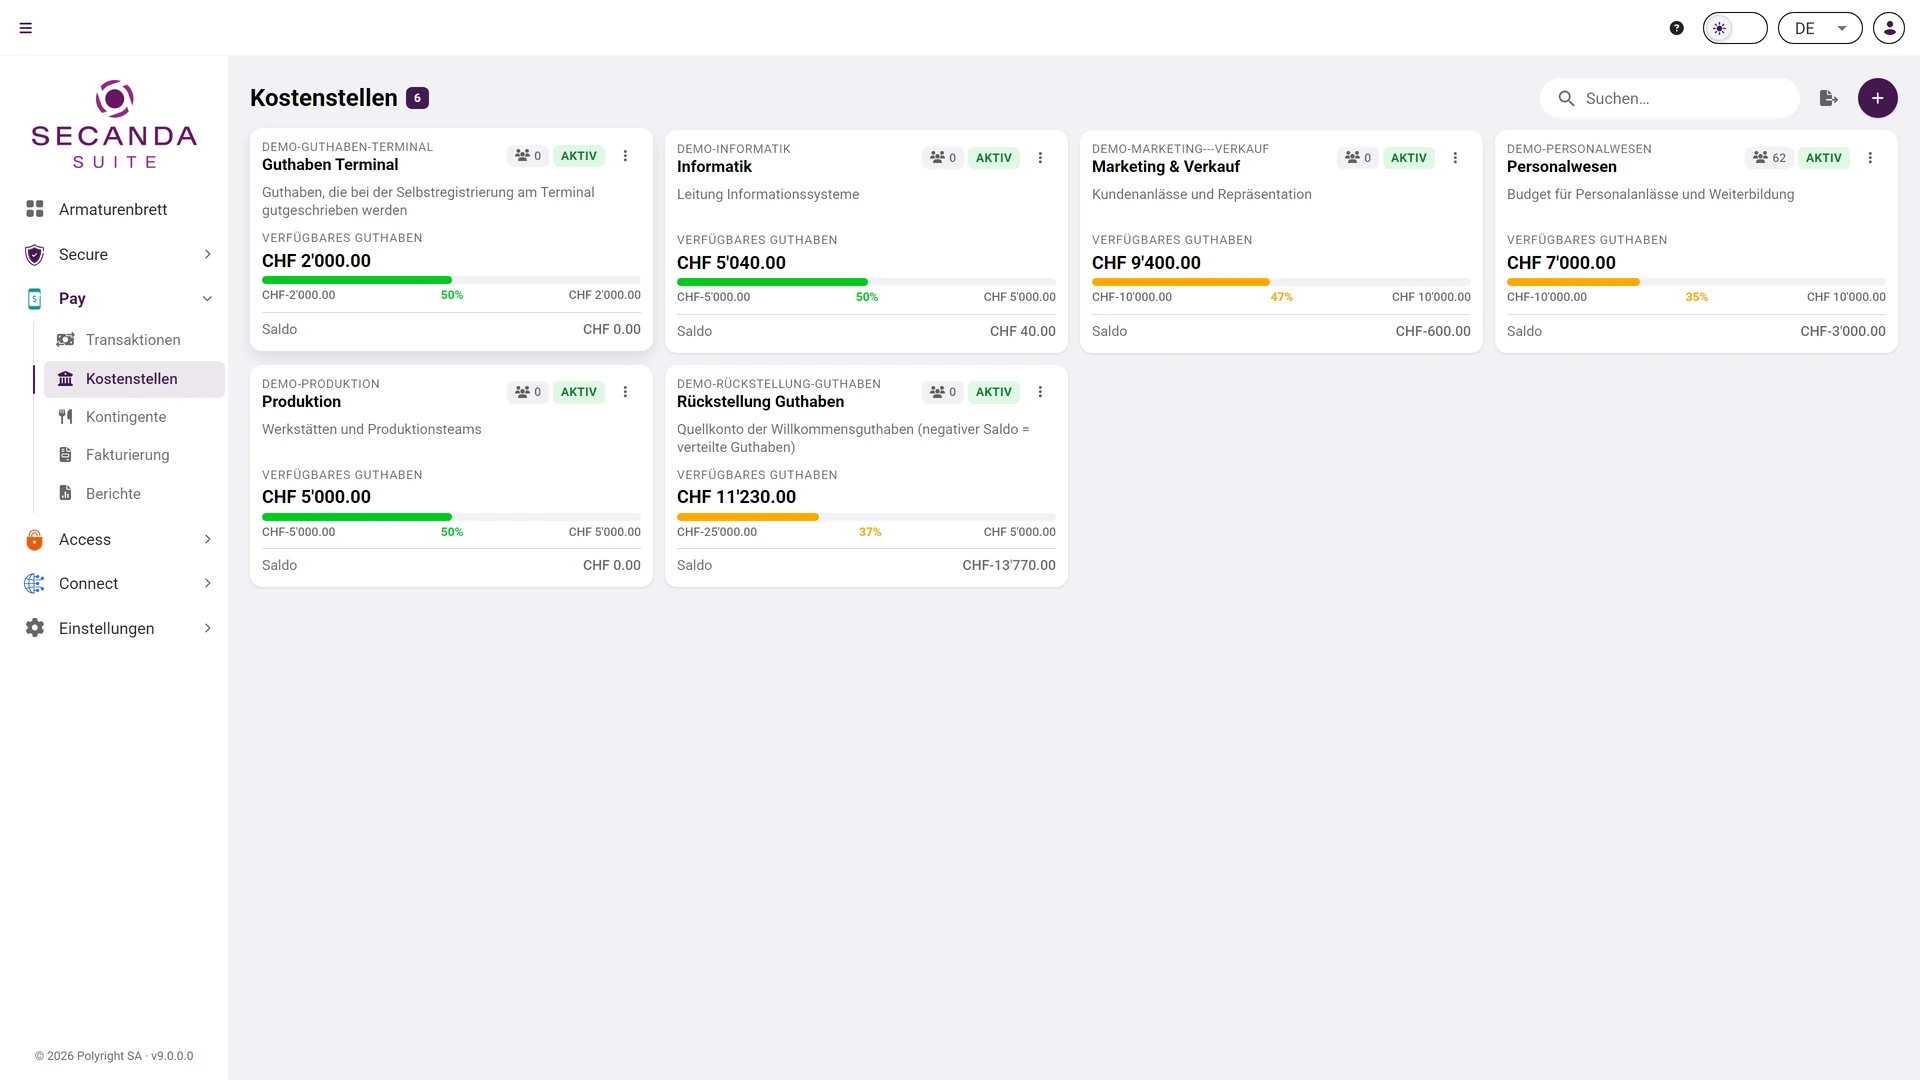Click the Polyright SA version footer text
Screen dimensions: 1920x1080
point(114,1056)
